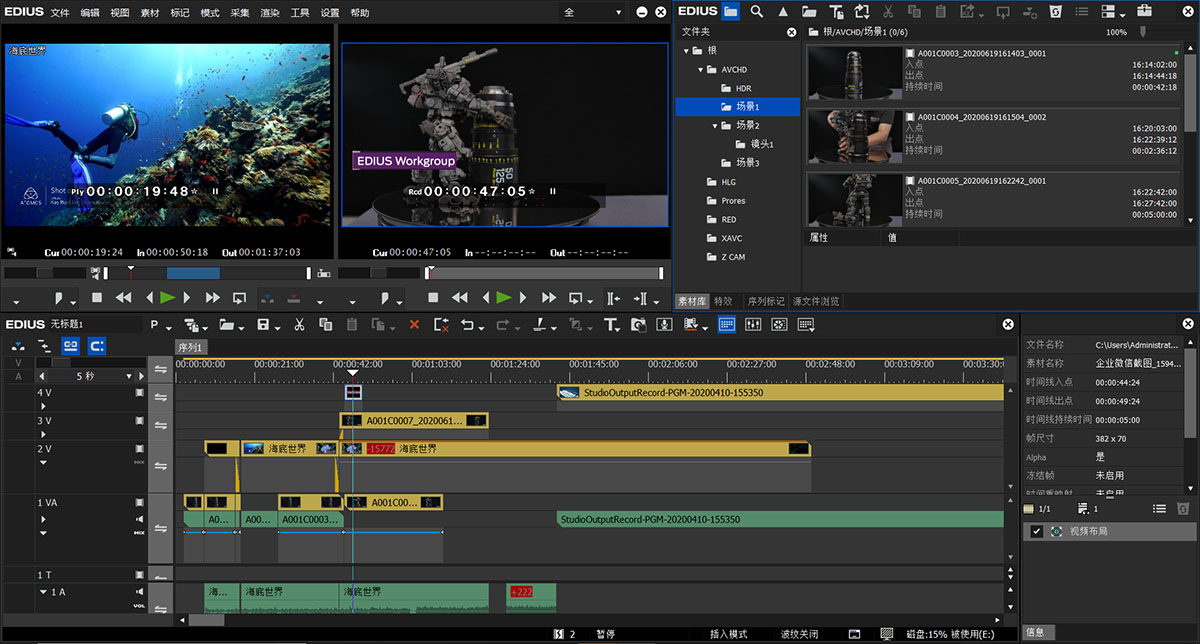The image size is (1200, 644).
Task: Toggle the 视频布局 checkbox in info panel
Action: click(x=1037, y=531)
